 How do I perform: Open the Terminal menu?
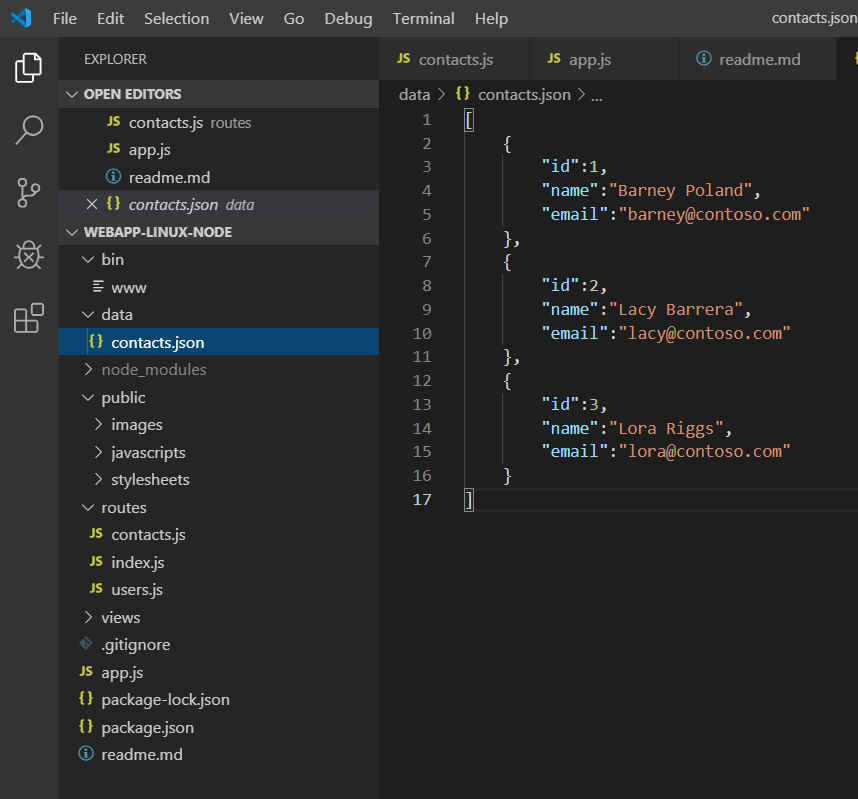point(423,18)
